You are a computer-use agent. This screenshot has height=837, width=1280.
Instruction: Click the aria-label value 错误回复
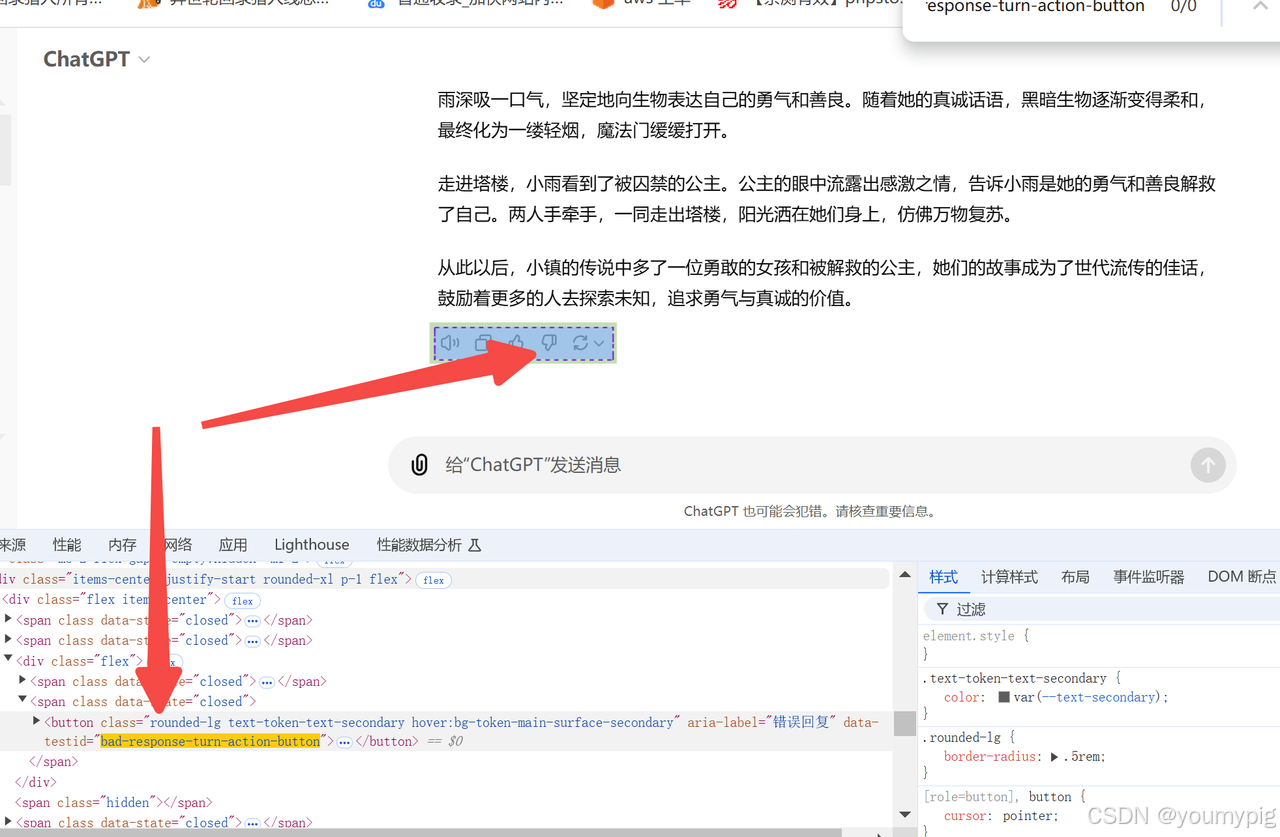pos(801,721)
